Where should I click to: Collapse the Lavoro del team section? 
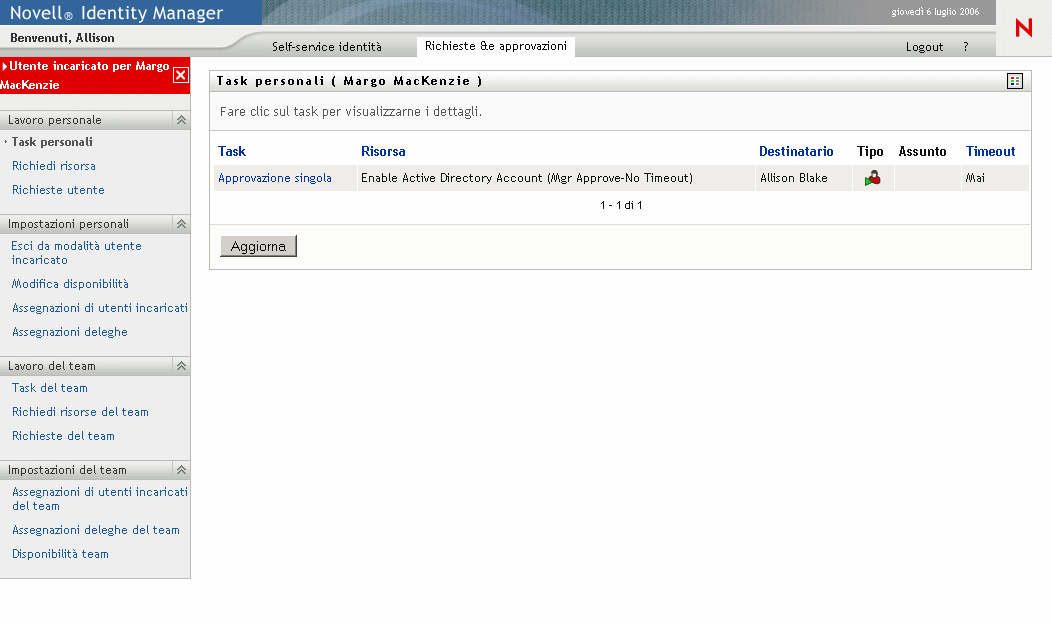(181, 366)
